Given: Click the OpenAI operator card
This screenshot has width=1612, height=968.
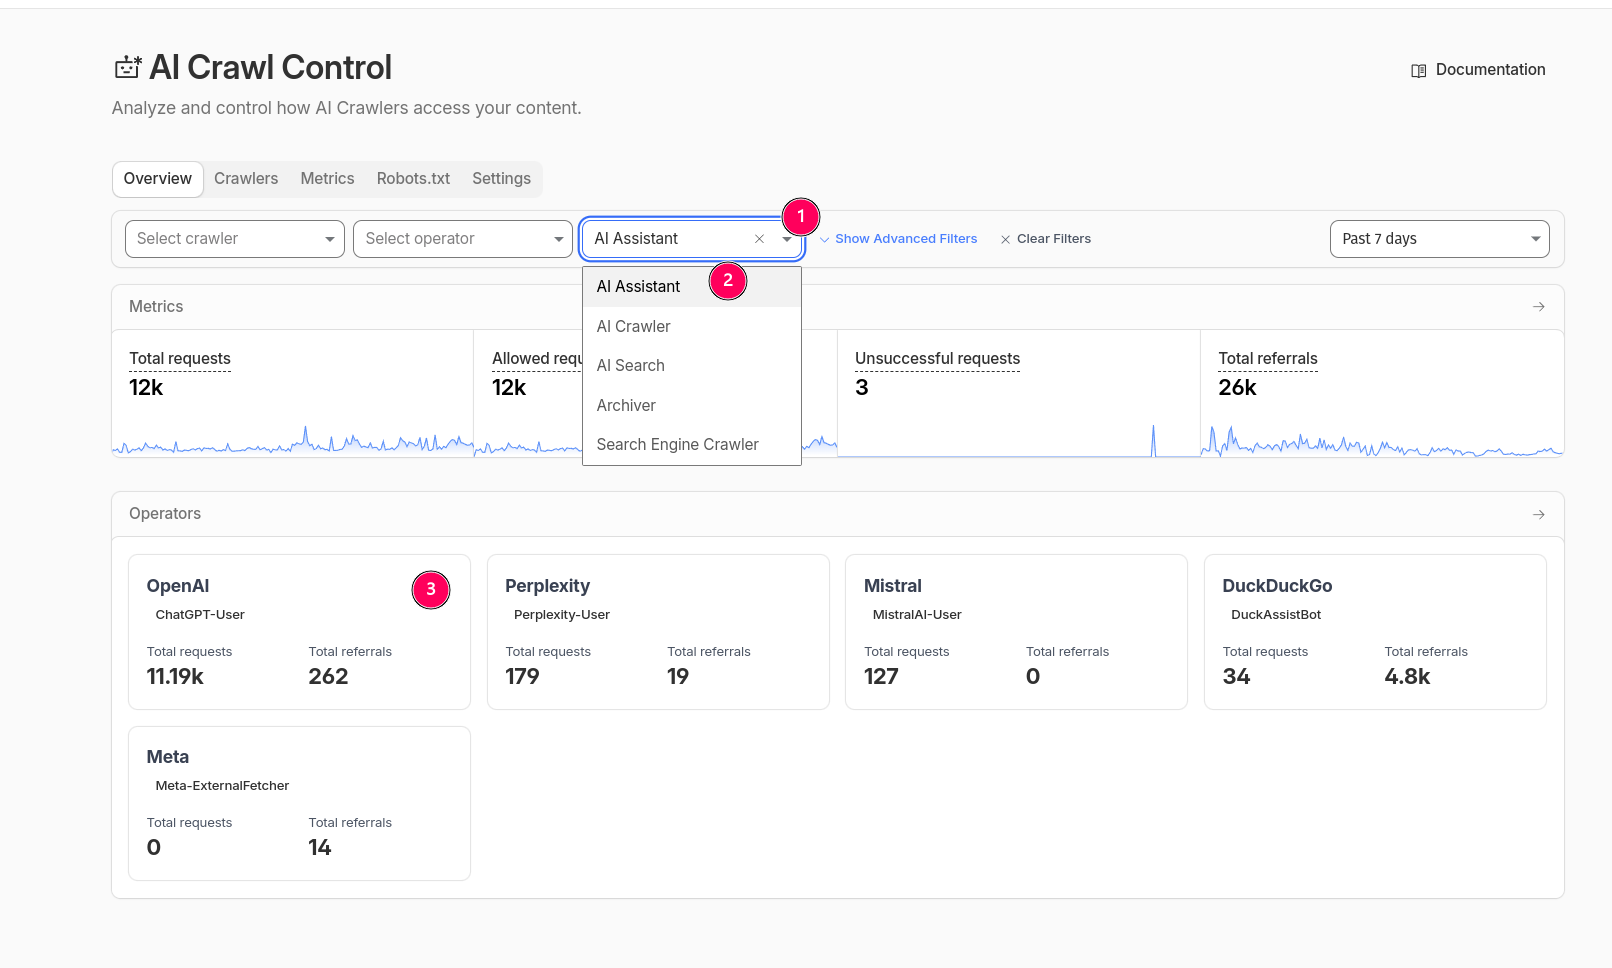Looking at the screenshot, I should tap(299, 632).
